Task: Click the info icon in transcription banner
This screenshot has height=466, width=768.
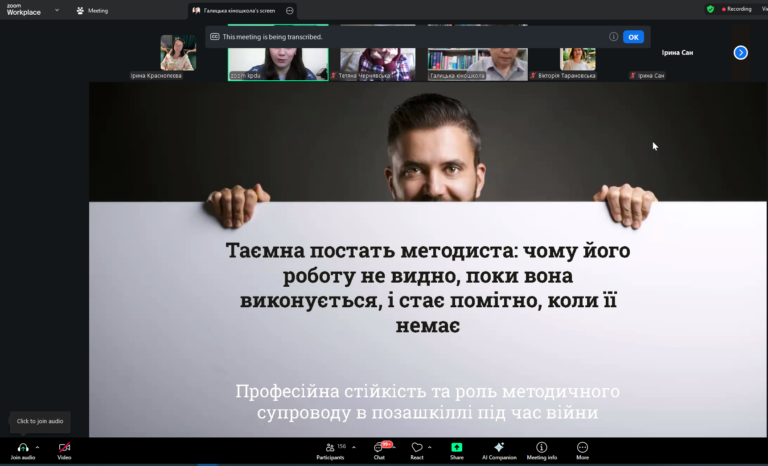Action: point(613,37)
